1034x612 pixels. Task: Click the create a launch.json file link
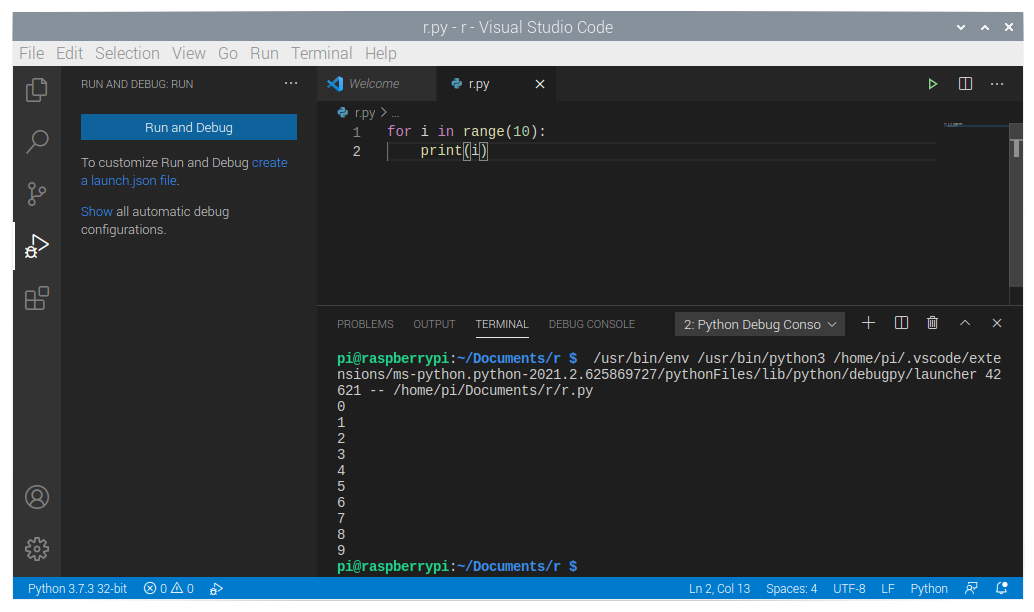[x=184, y=171]
